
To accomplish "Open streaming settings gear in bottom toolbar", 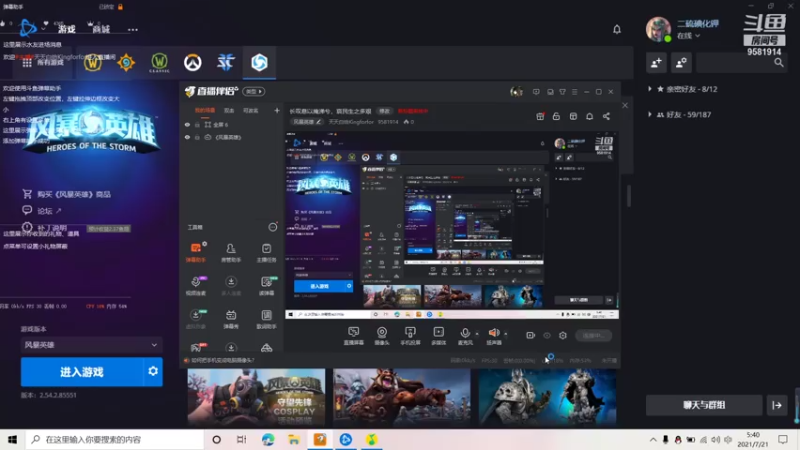I will [563, 335].
